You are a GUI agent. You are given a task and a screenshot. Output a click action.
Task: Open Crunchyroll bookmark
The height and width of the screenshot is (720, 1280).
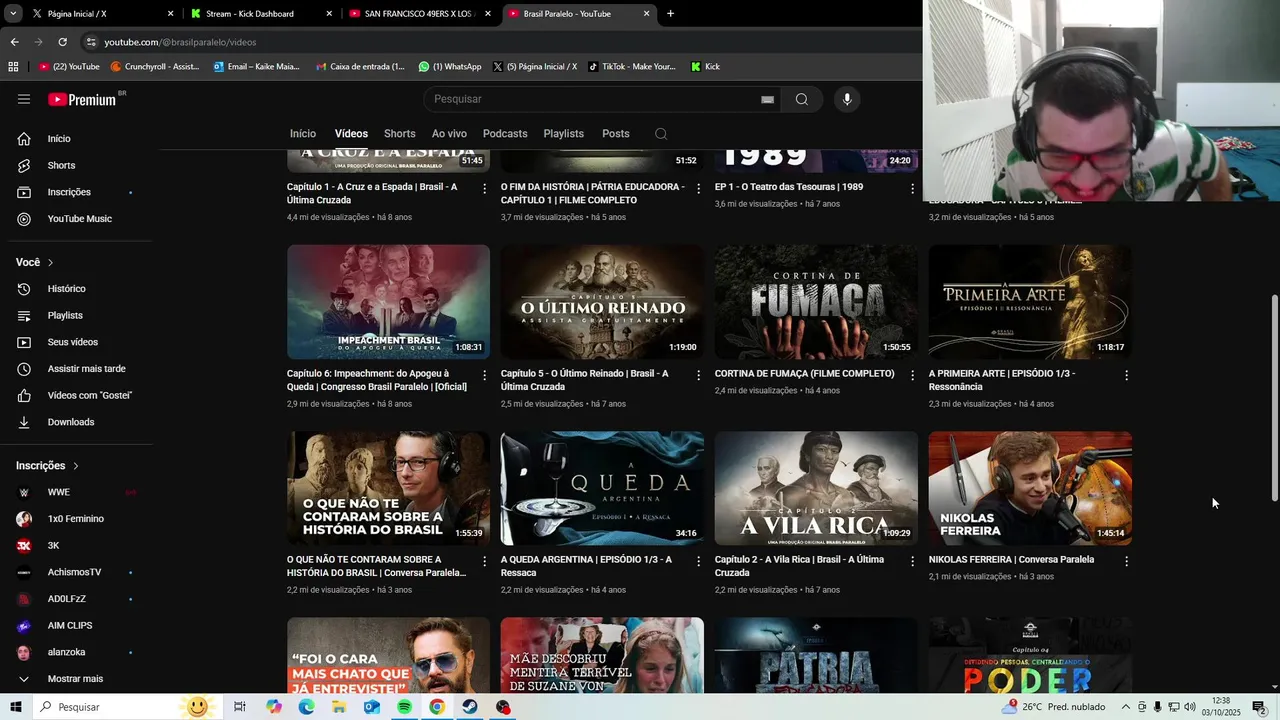pos(155,67)
